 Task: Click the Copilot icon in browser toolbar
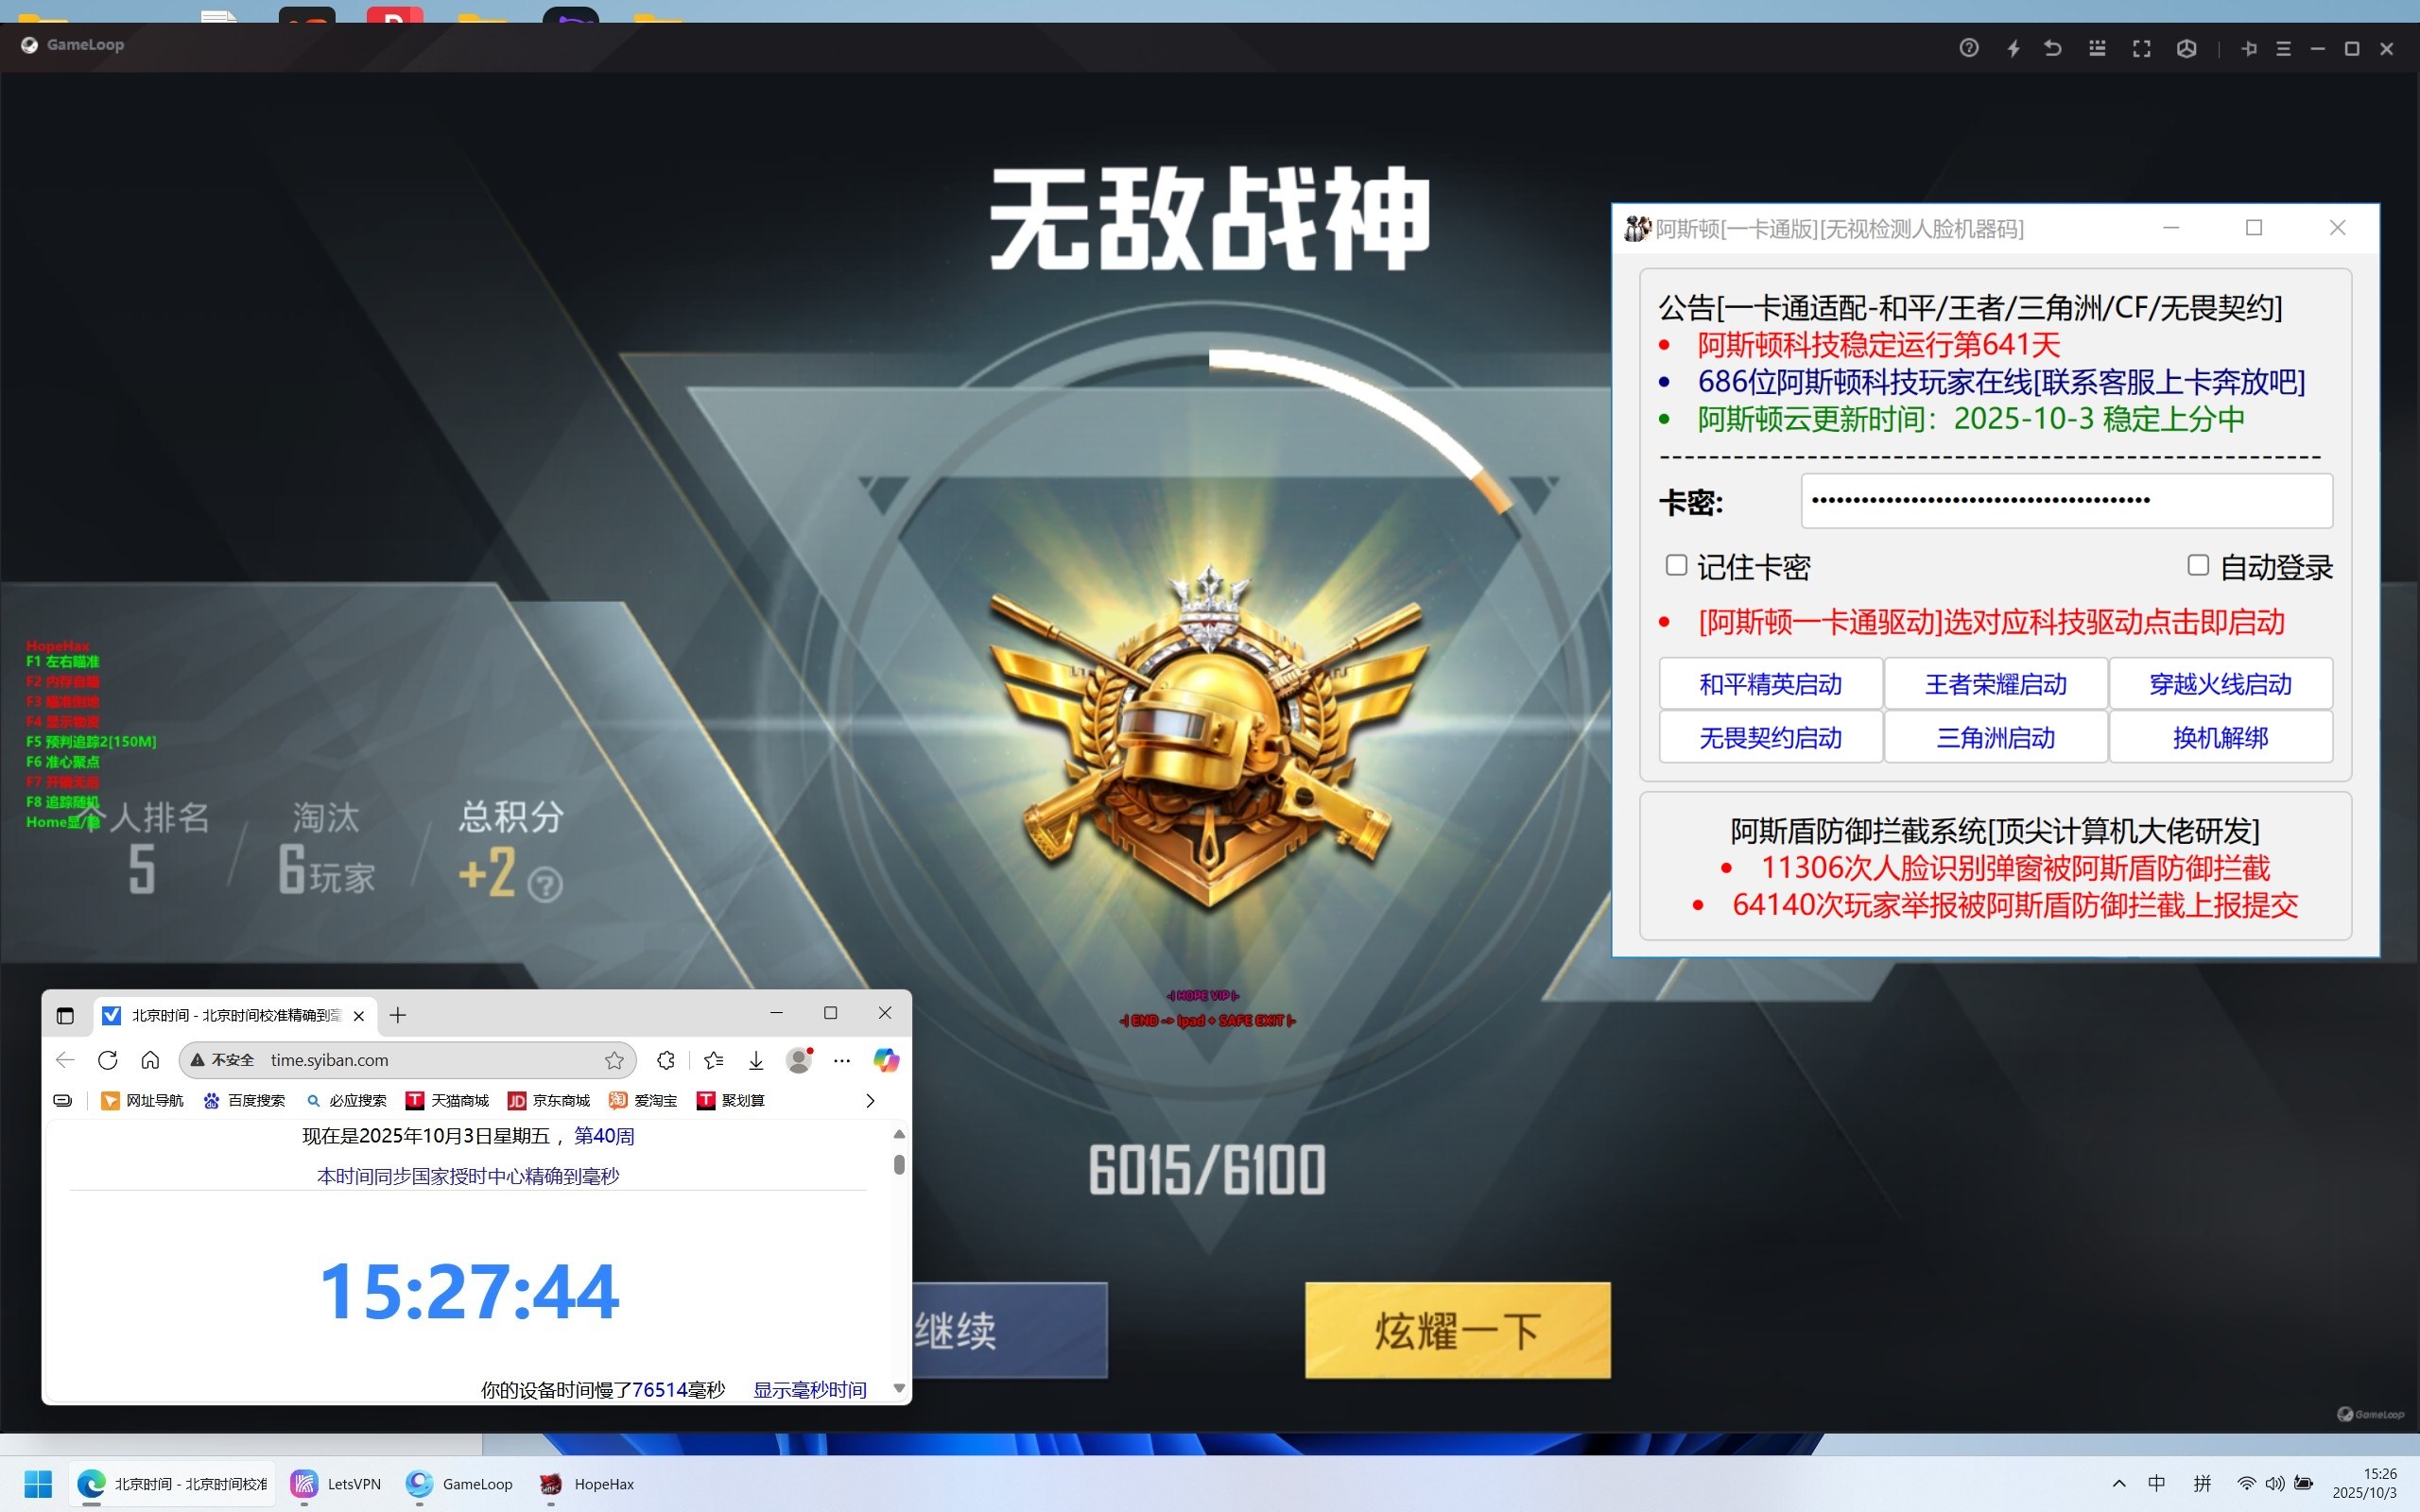pyautogui.click(x=886, y=1060)
